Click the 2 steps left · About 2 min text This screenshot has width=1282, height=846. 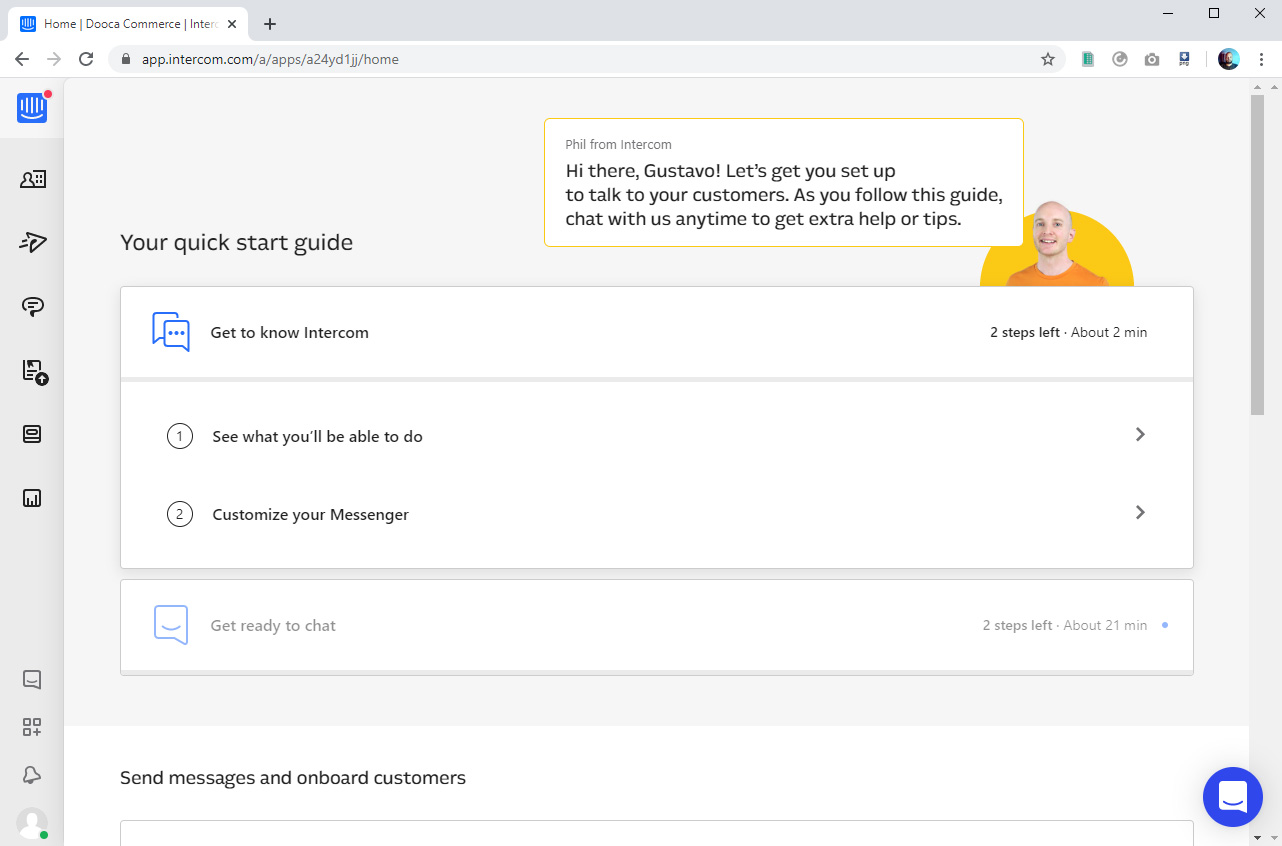(1069, 332)
